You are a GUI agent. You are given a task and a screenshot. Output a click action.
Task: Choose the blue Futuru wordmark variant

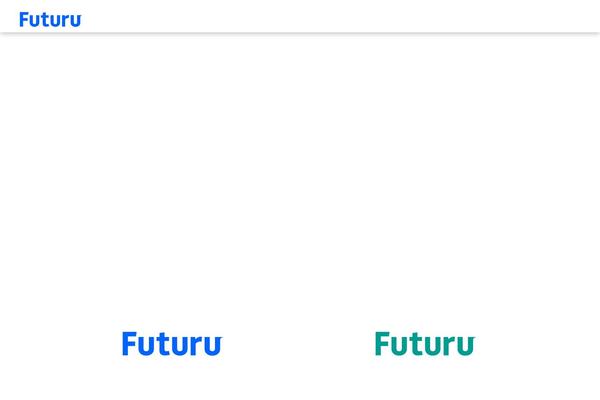[172, 343]
